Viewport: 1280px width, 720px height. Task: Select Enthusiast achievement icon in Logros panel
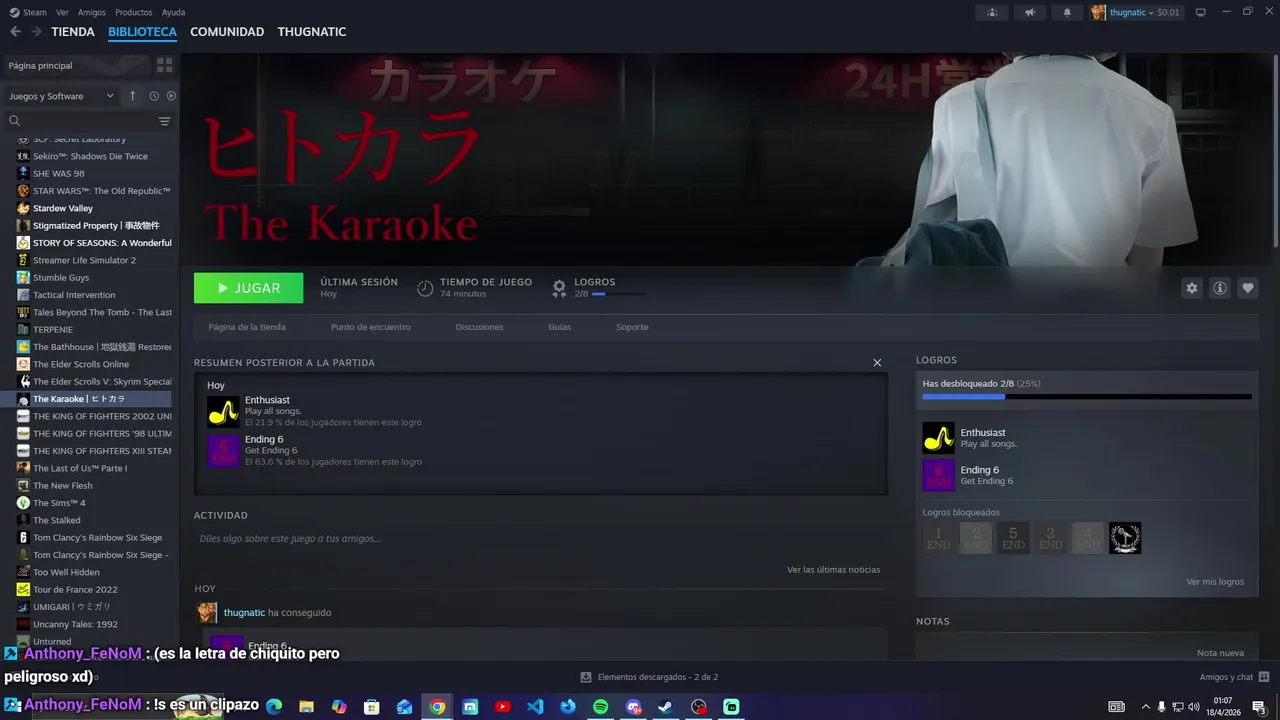pyautogui.click(x=938, y=438)
